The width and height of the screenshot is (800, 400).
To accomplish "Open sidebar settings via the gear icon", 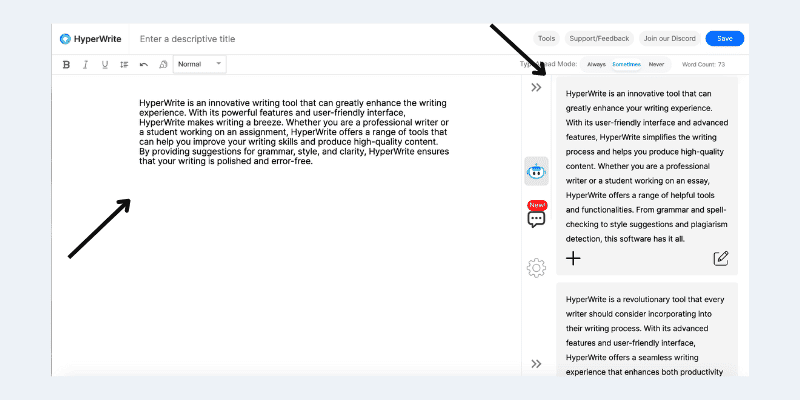I will click(x=536, y=268).
